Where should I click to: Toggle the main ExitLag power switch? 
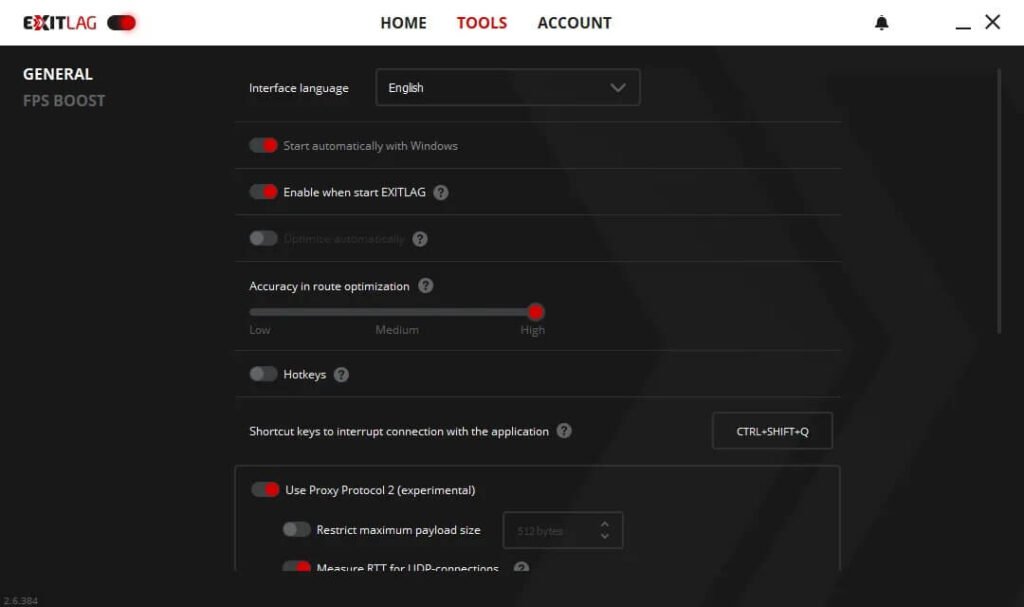[x=121, y=23]
